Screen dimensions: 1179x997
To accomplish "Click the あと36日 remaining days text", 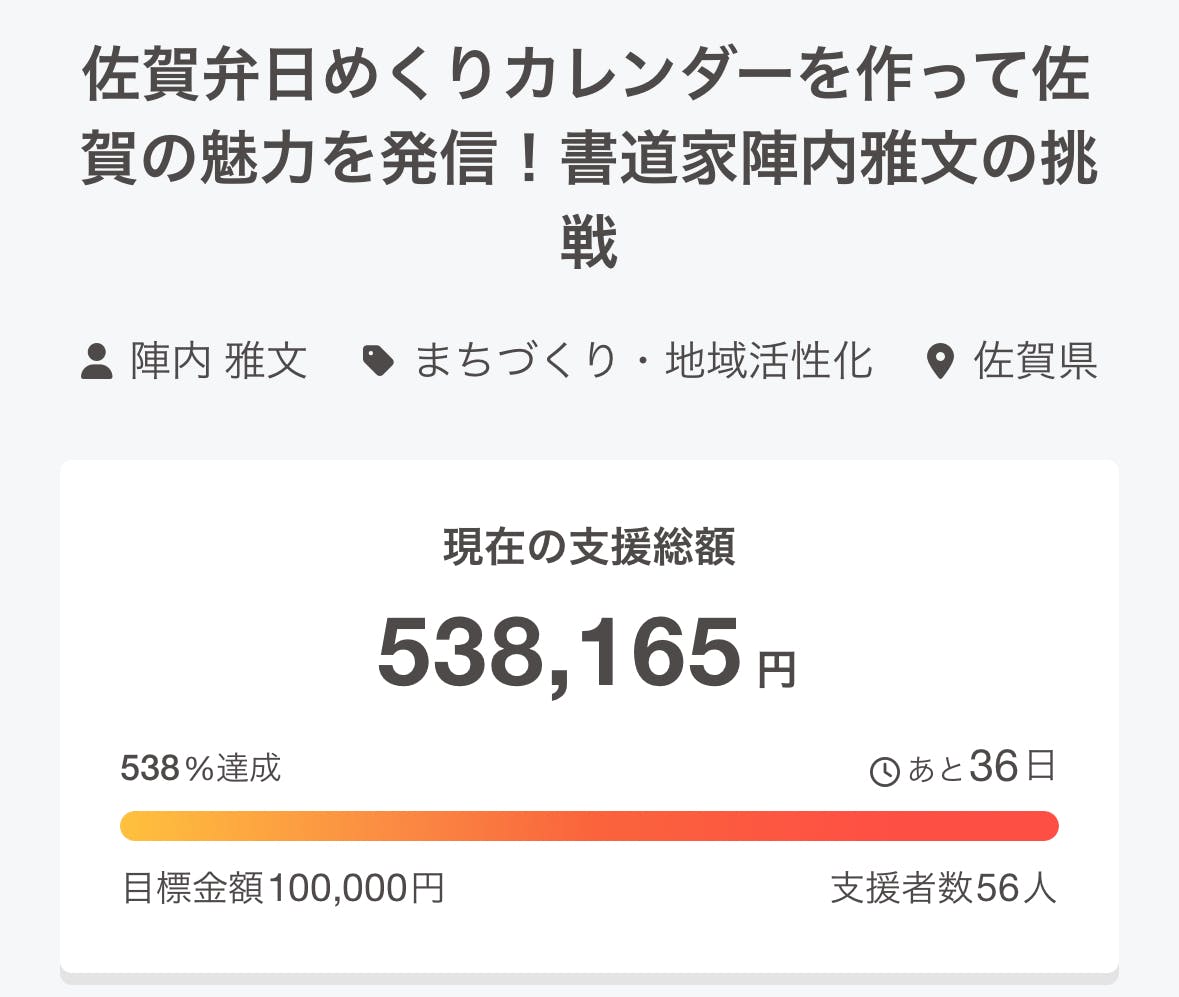I will (x=980, y=769).
